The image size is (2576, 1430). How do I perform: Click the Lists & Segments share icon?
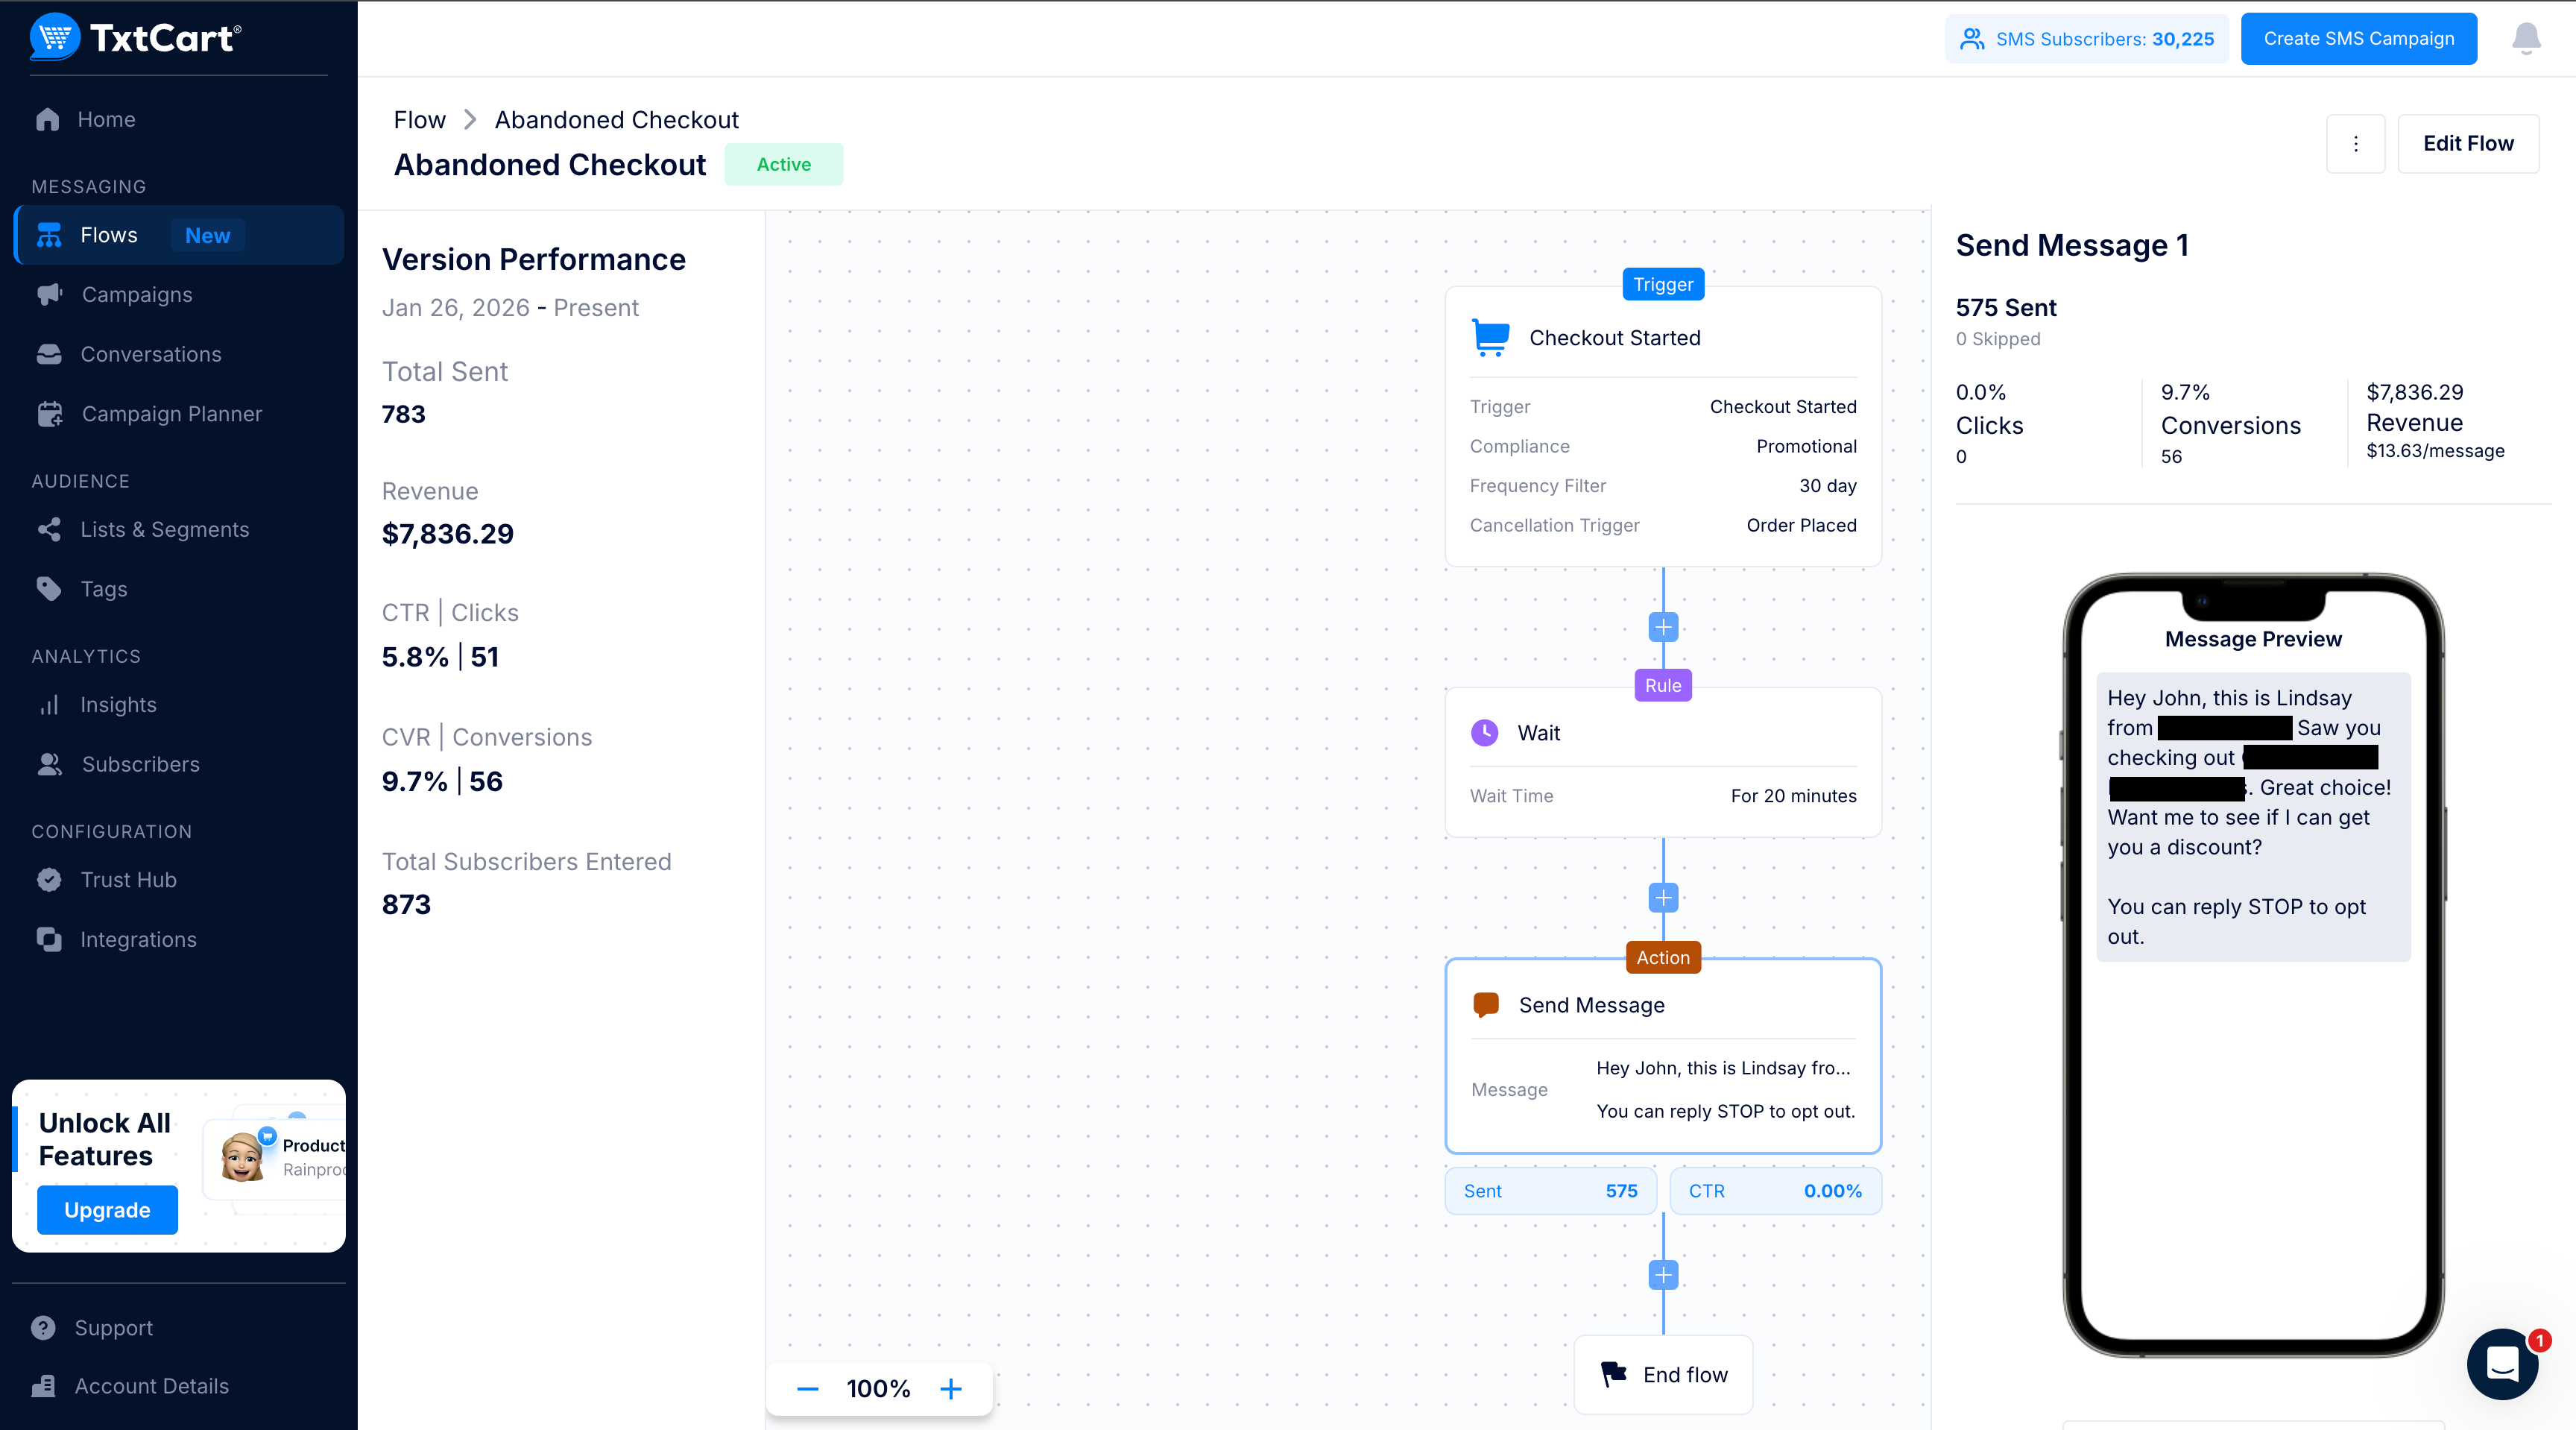[x=49, y=529]
